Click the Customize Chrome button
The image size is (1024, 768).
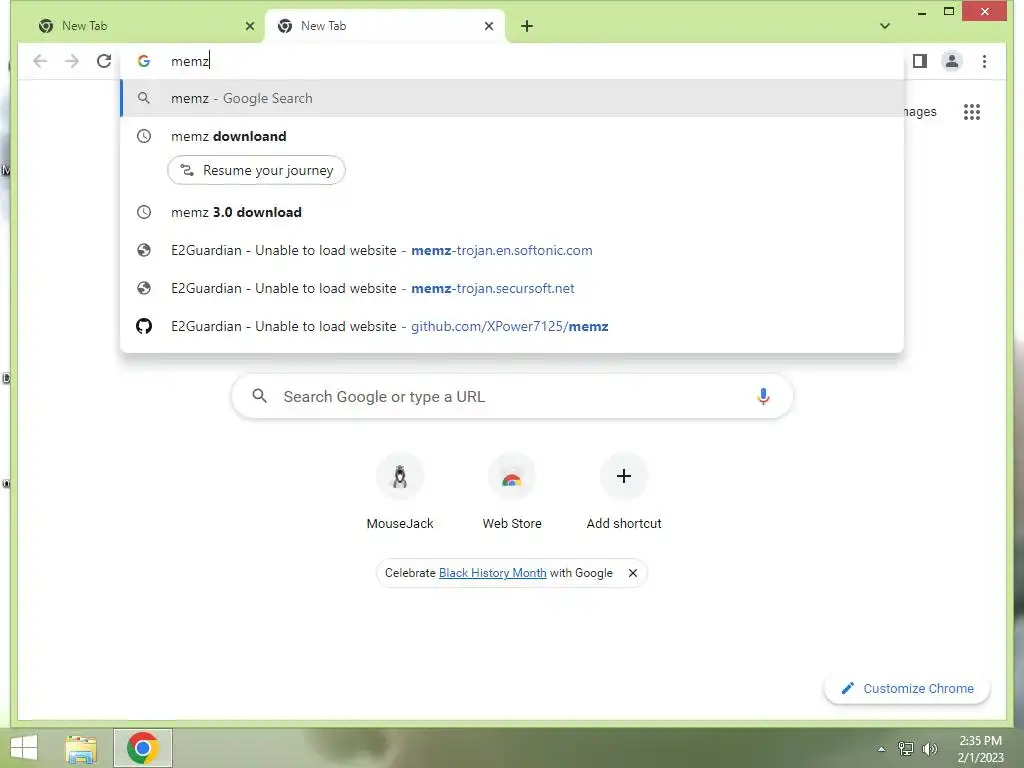pyautogui.click(x=907, y=688)
